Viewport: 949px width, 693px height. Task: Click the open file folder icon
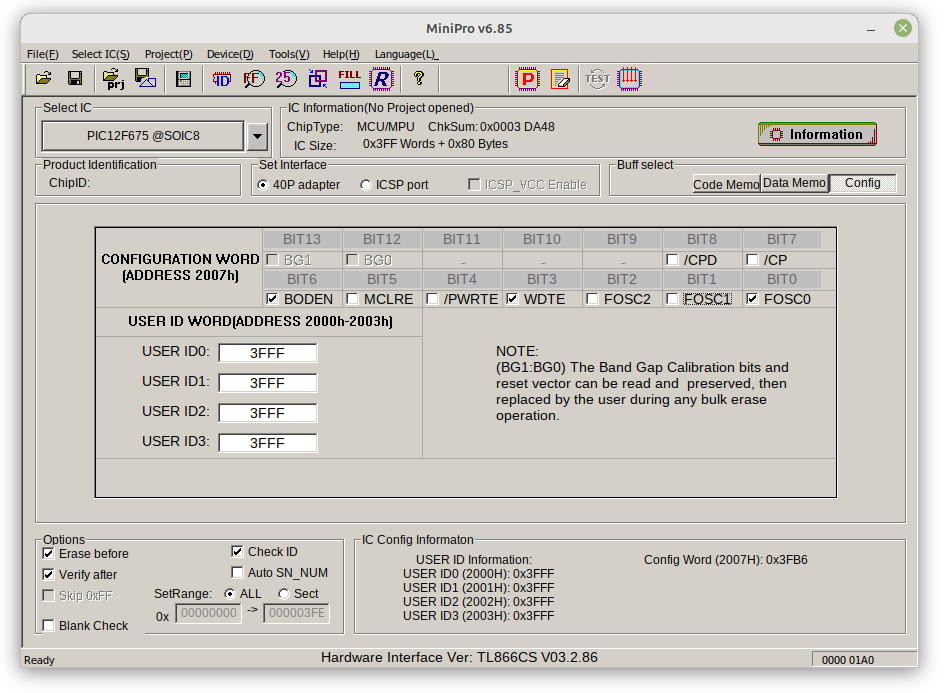[44, 79]
